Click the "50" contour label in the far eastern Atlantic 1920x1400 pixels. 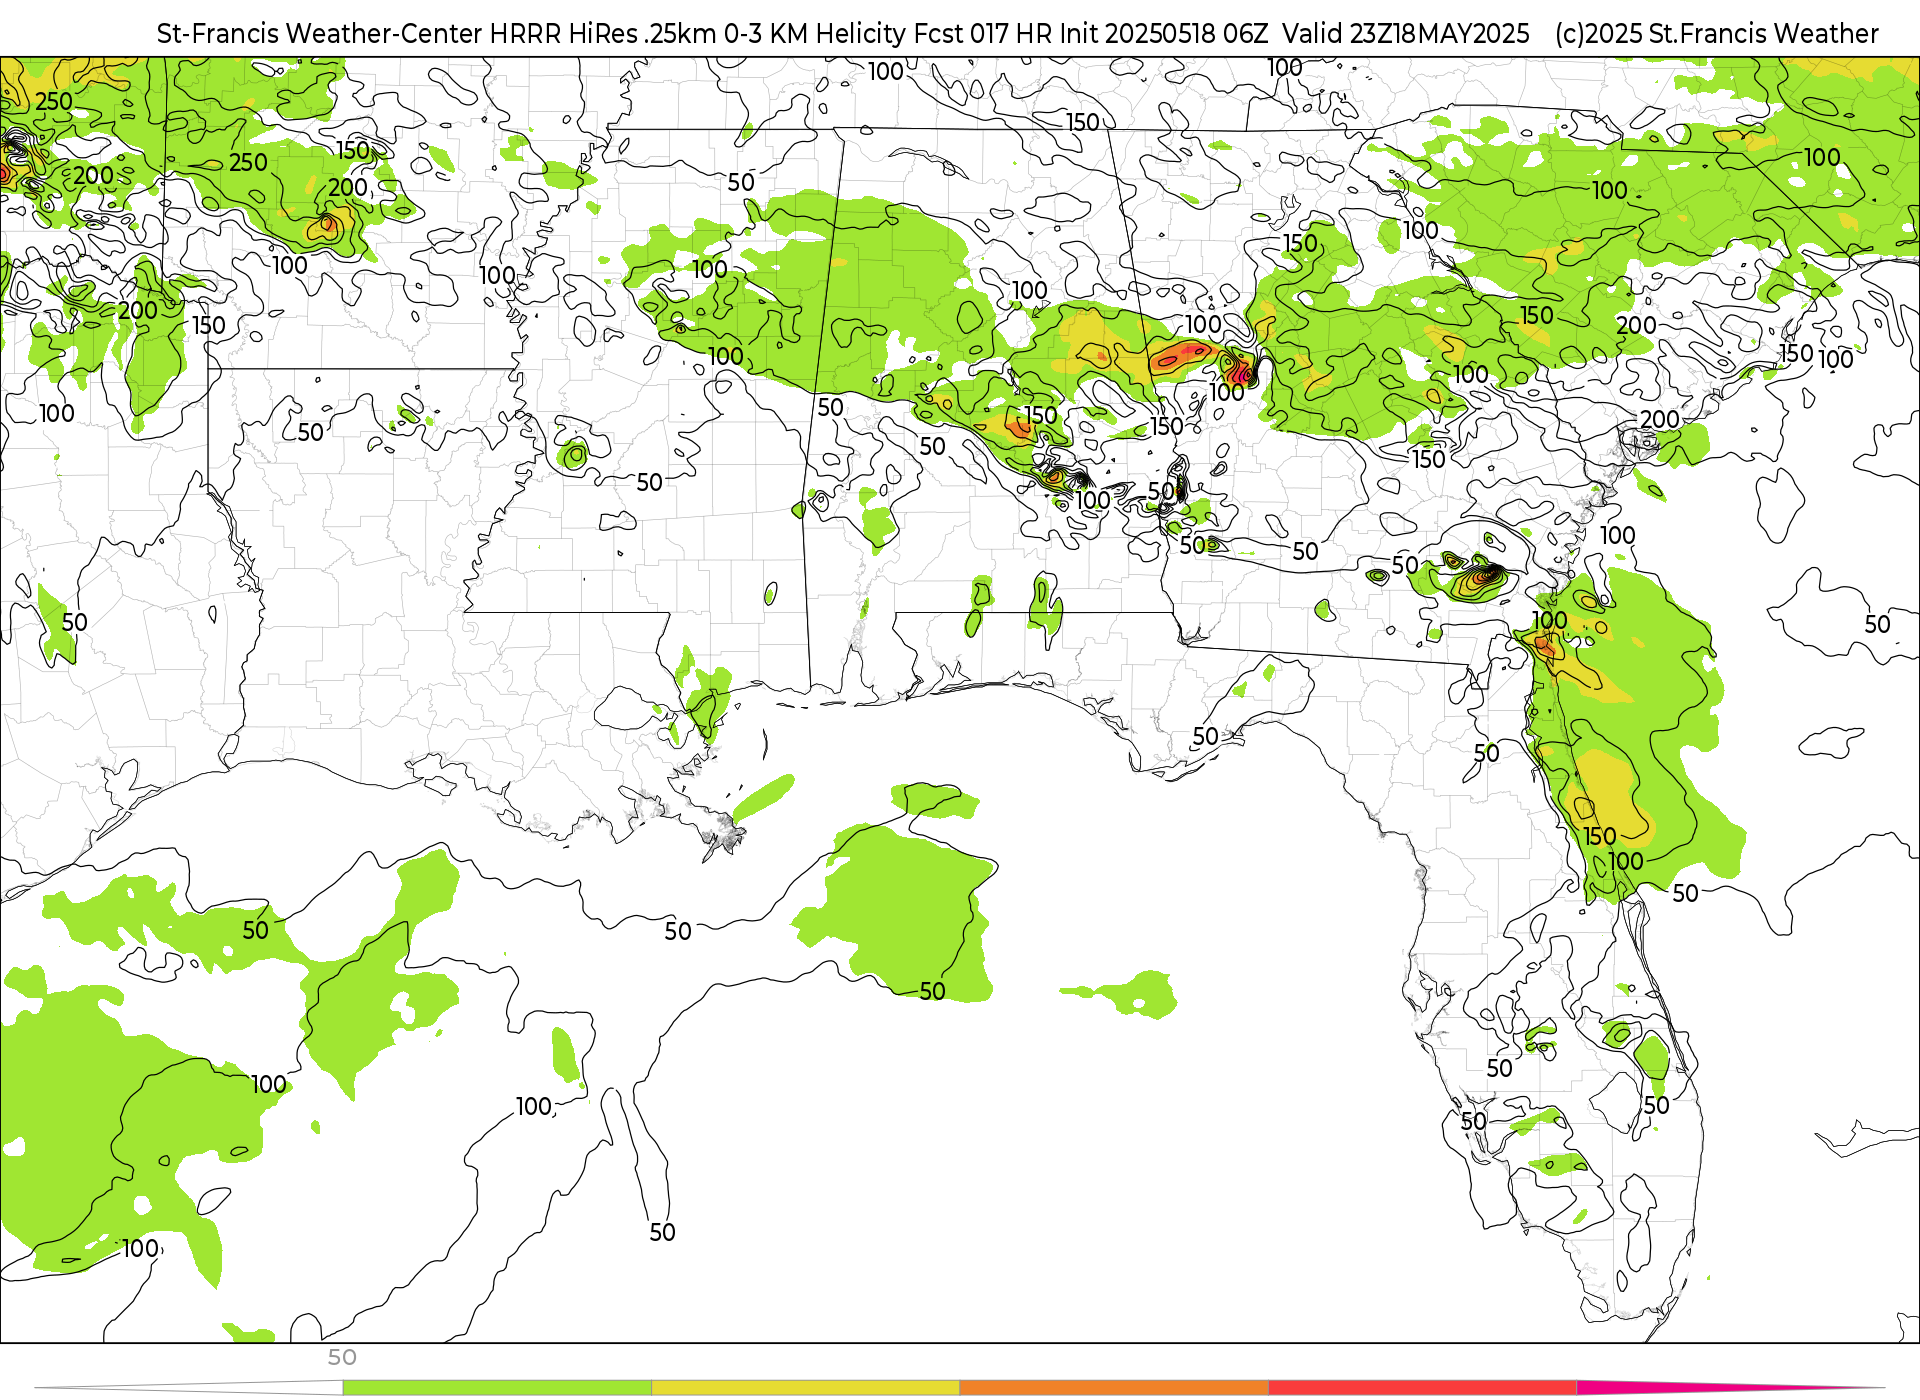tap(1877, 624)
